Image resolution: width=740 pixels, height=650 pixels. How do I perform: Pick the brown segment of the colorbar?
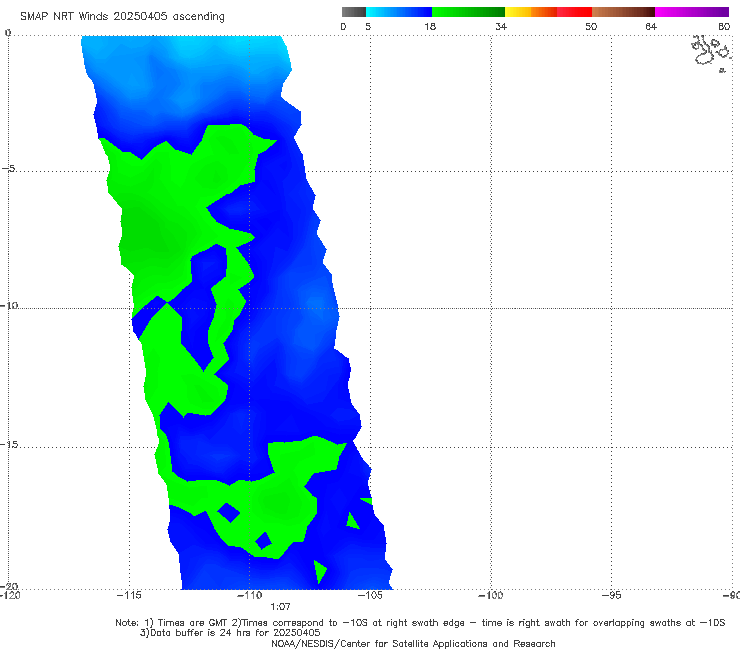623,12
